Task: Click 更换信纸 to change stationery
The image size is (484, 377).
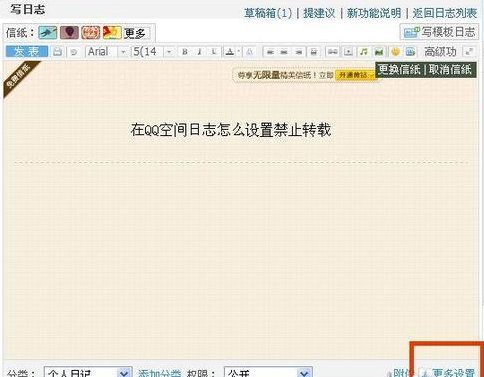Action: pyautogui.click(x=399, y=70)
